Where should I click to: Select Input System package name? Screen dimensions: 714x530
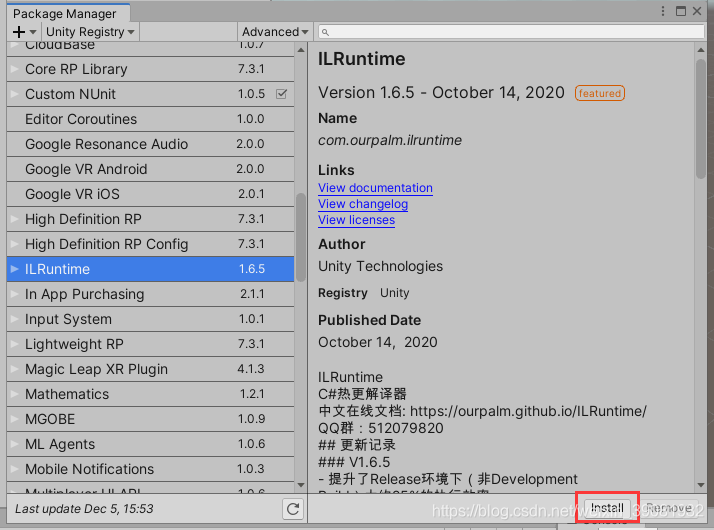68,319
